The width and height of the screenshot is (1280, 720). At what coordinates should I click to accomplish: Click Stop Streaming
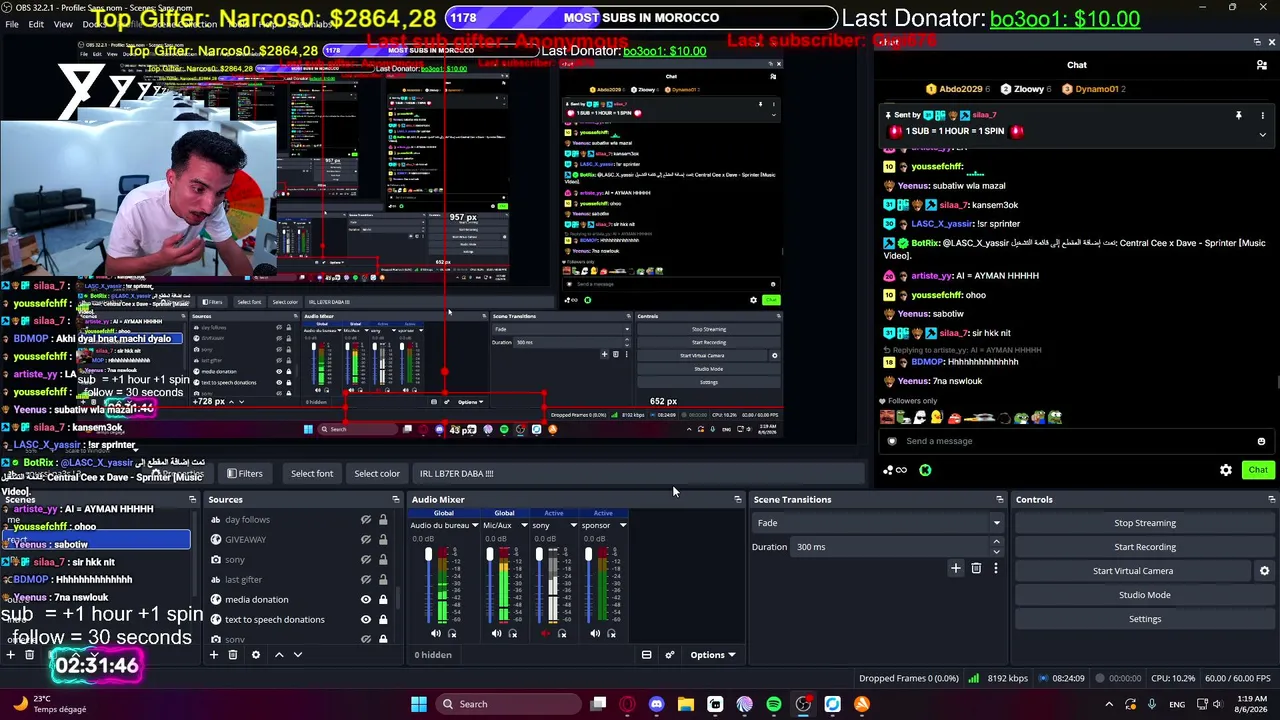click(1145, 523)
